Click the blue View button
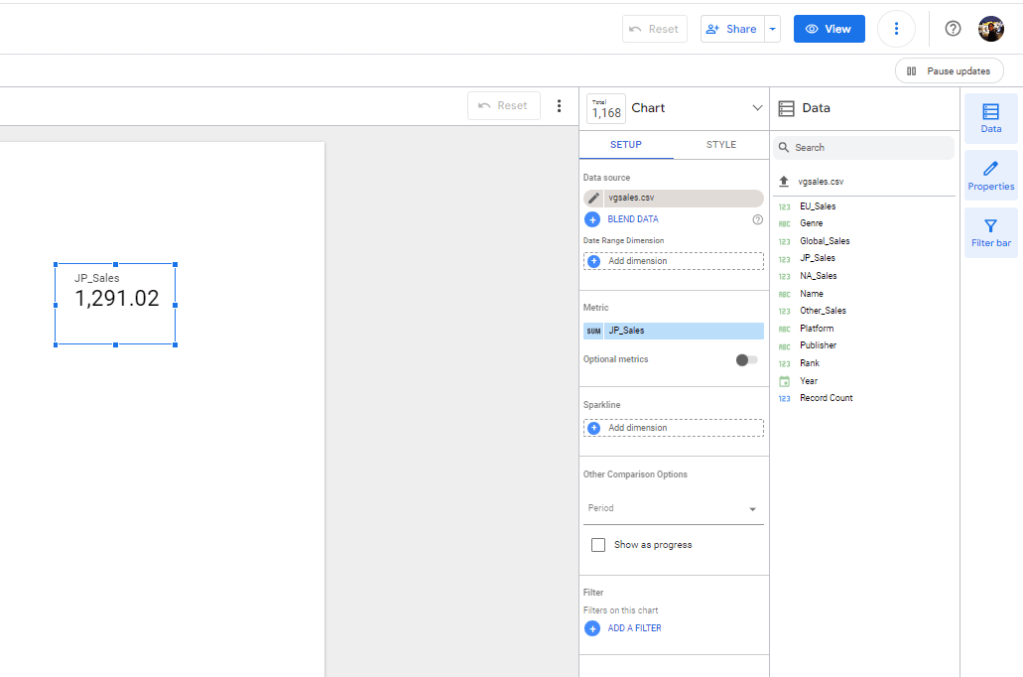 (828, 29)
